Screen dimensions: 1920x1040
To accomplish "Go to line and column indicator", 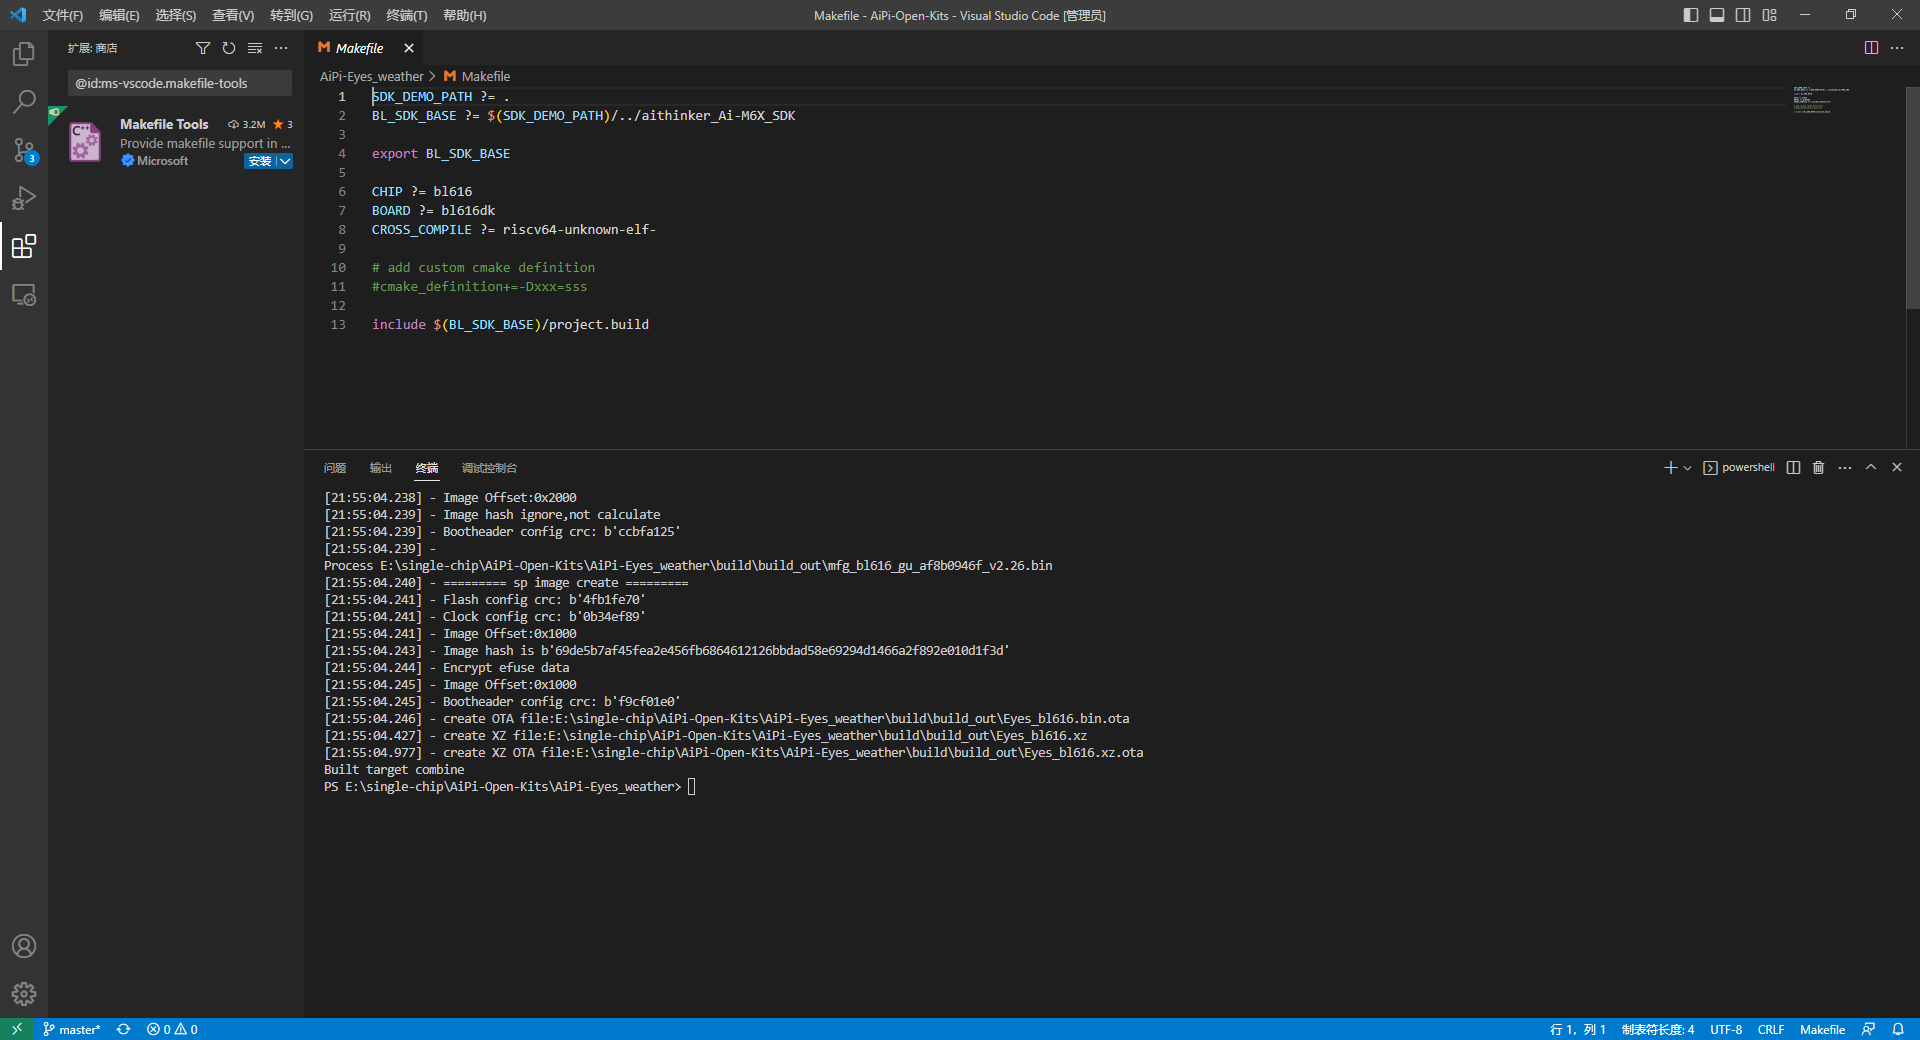I will (x=1577, y=1029).
